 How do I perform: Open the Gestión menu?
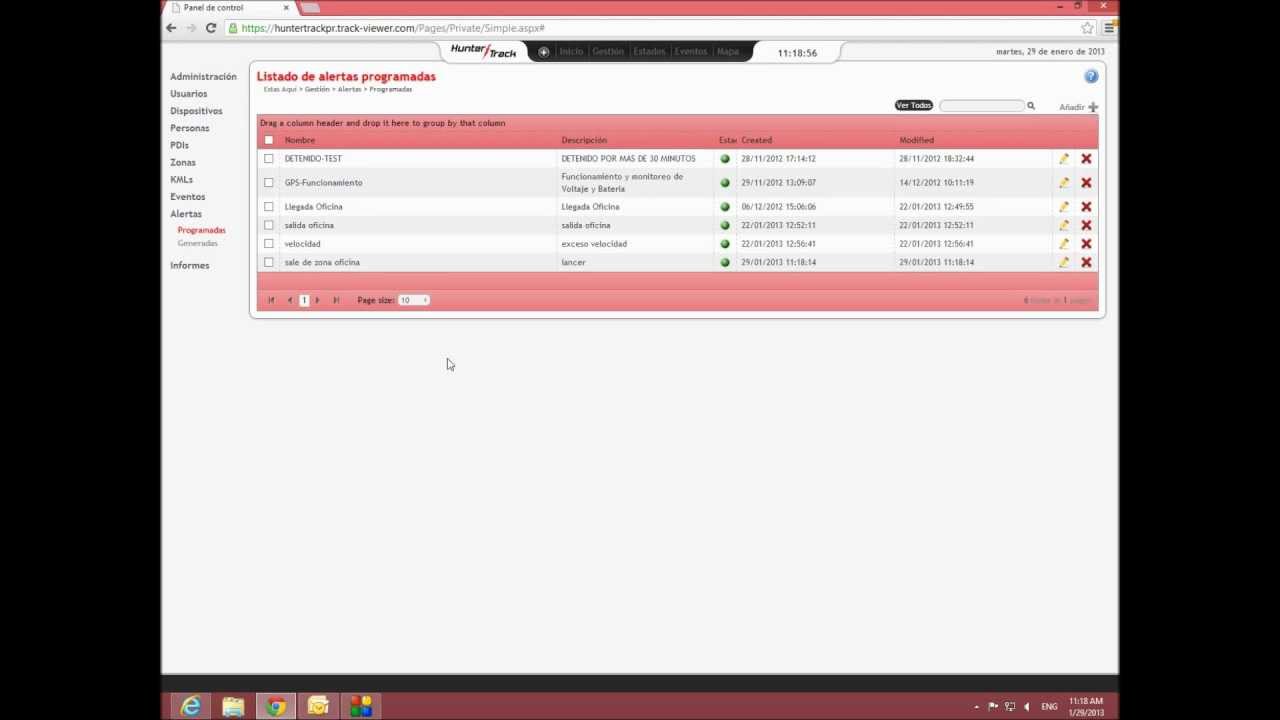(608, 52)
